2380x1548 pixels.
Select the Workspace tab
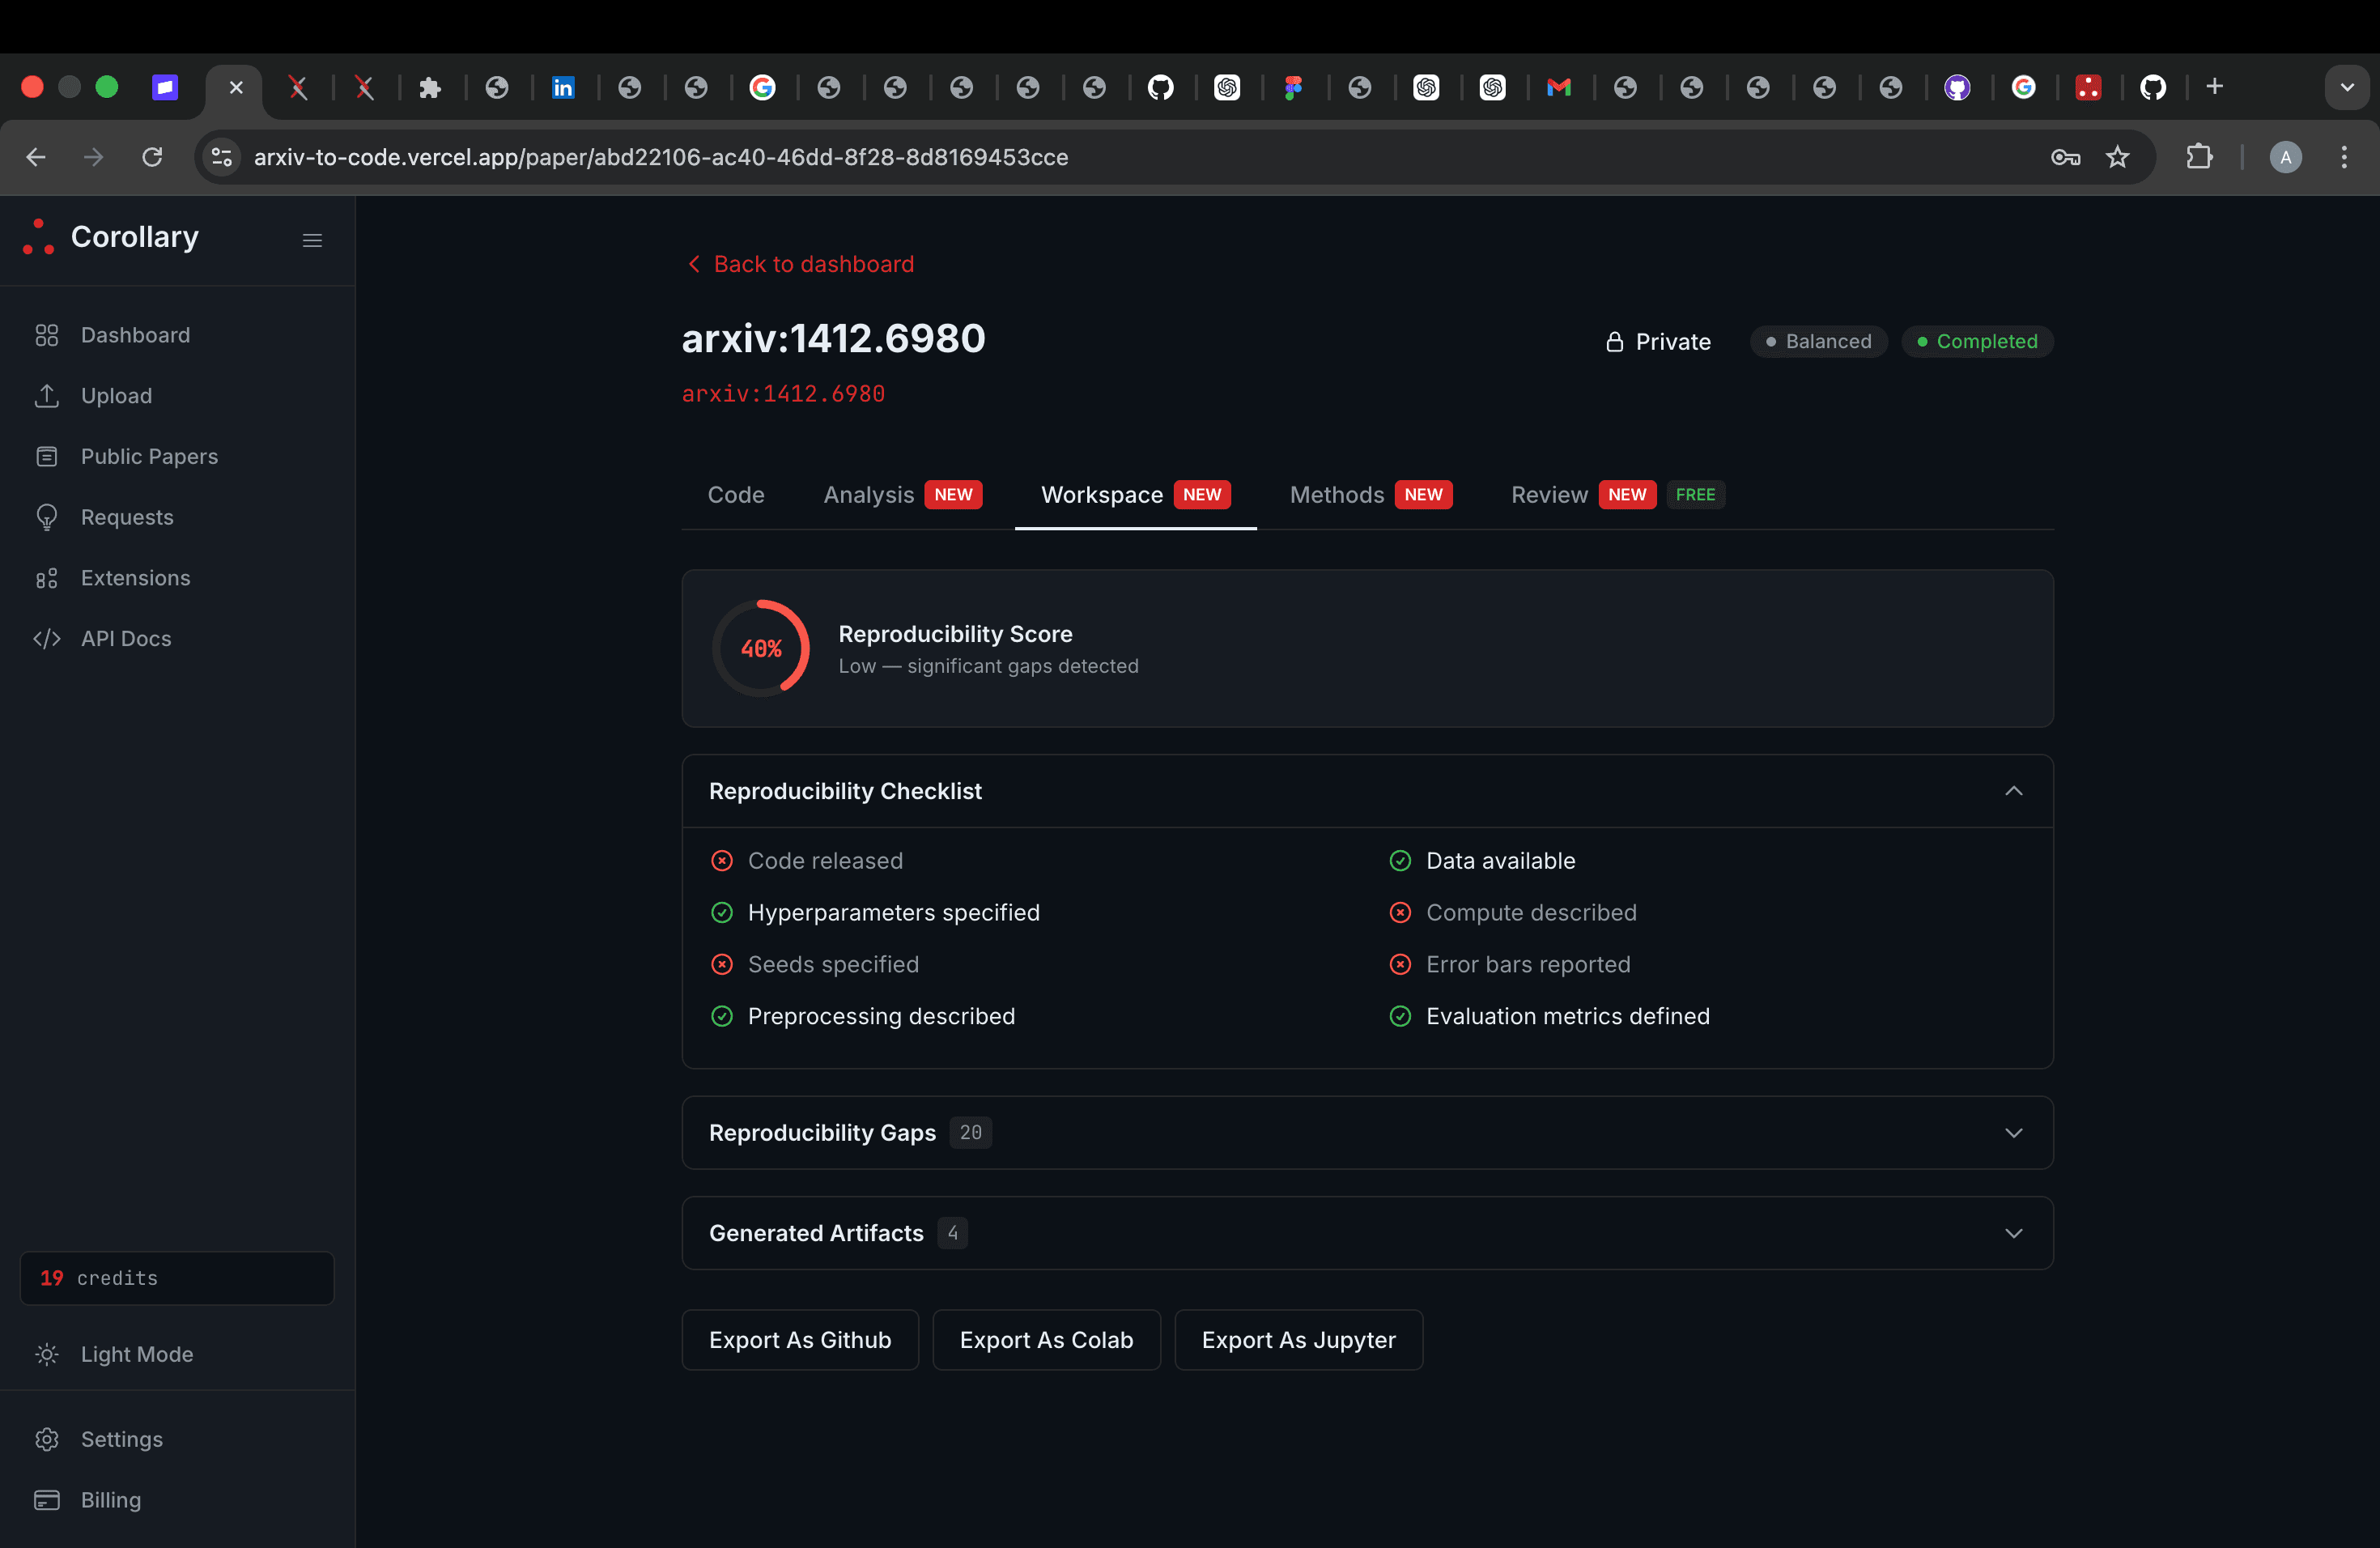pyautogui.click(x=1135, y=495)
